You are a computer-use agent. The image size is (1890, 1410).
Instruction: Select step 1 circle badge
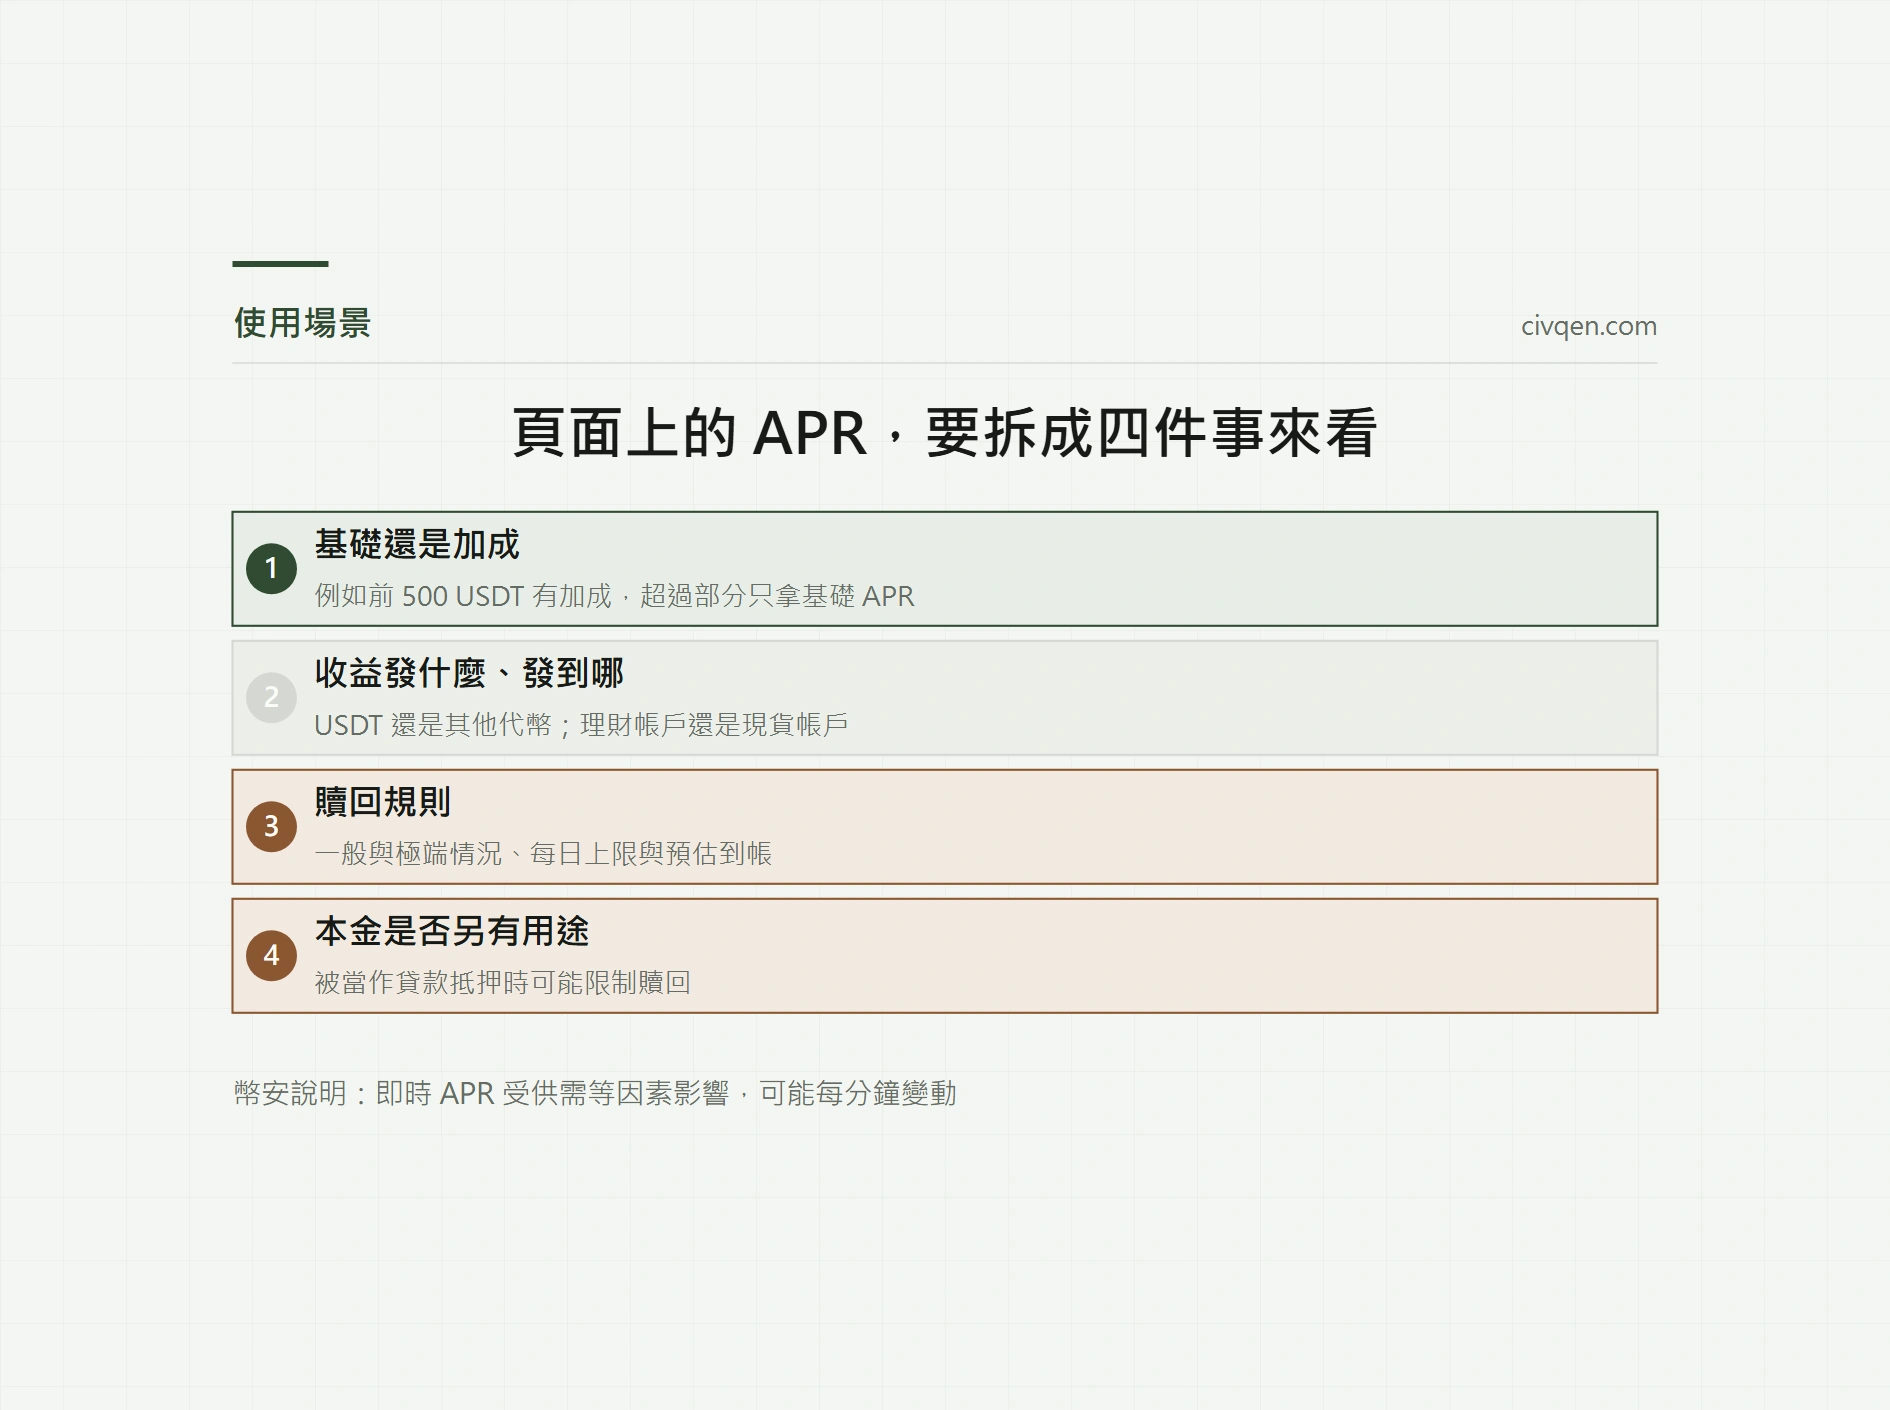point(271,569)
